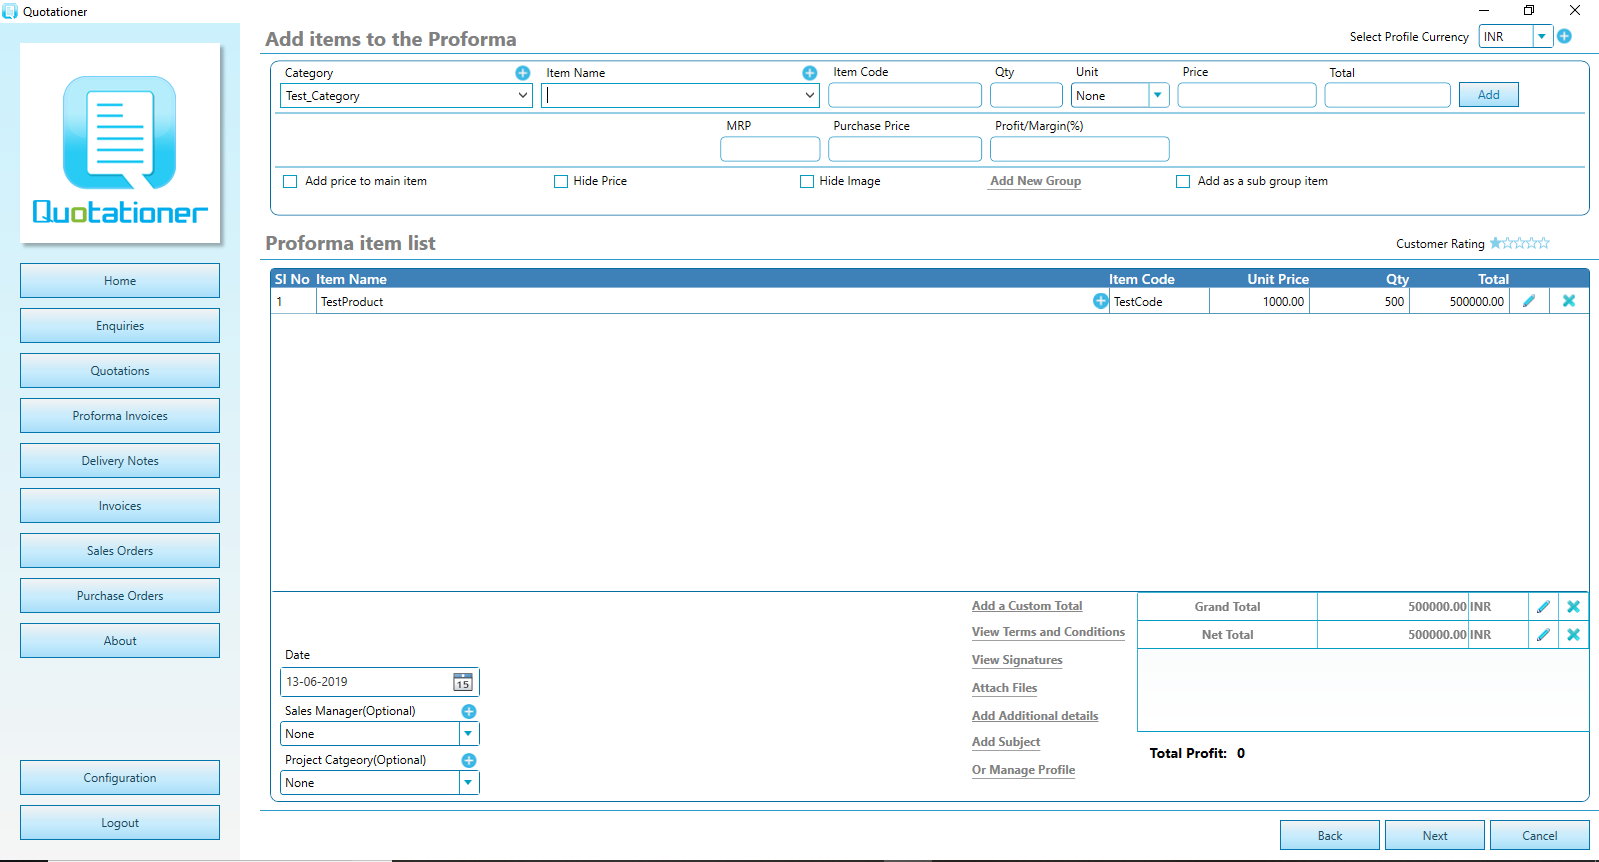Open Invoices section
1599x862 pixels.
[x=120, y=506]
